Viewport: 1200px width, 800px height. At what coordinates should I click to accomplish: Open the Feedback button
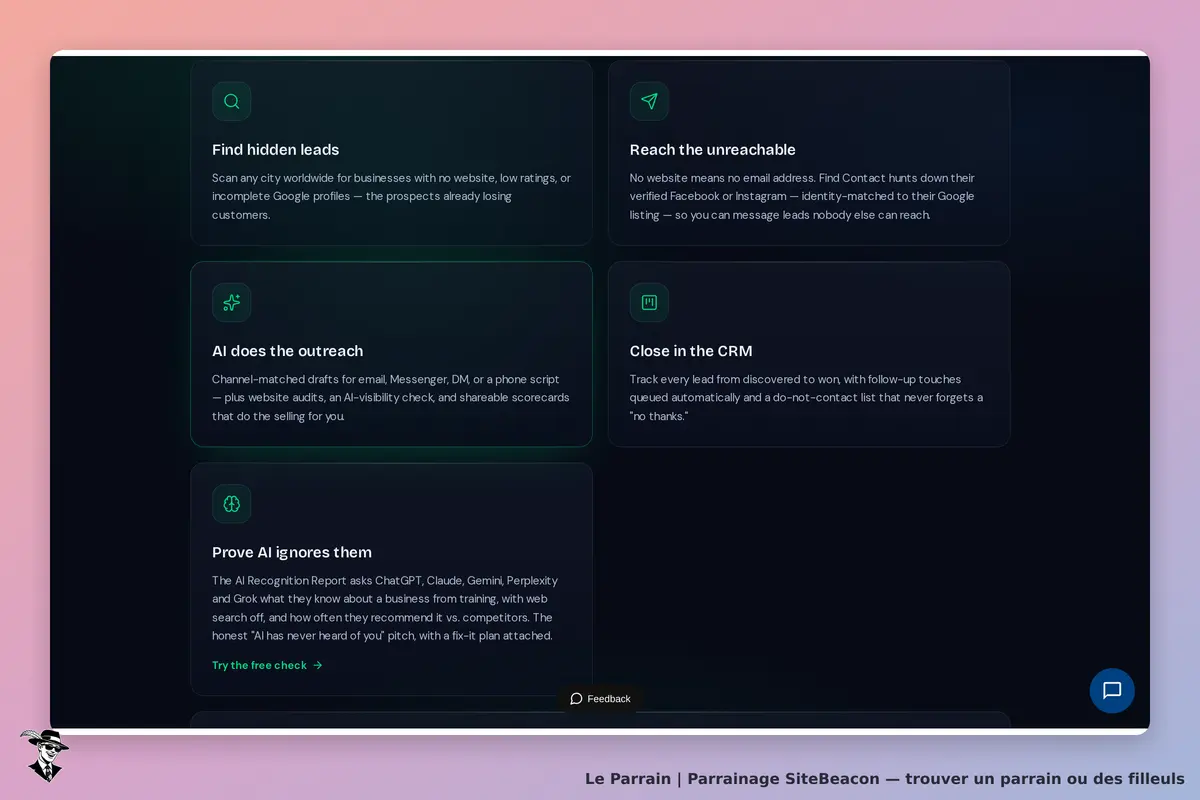click(x=600, y=699)
